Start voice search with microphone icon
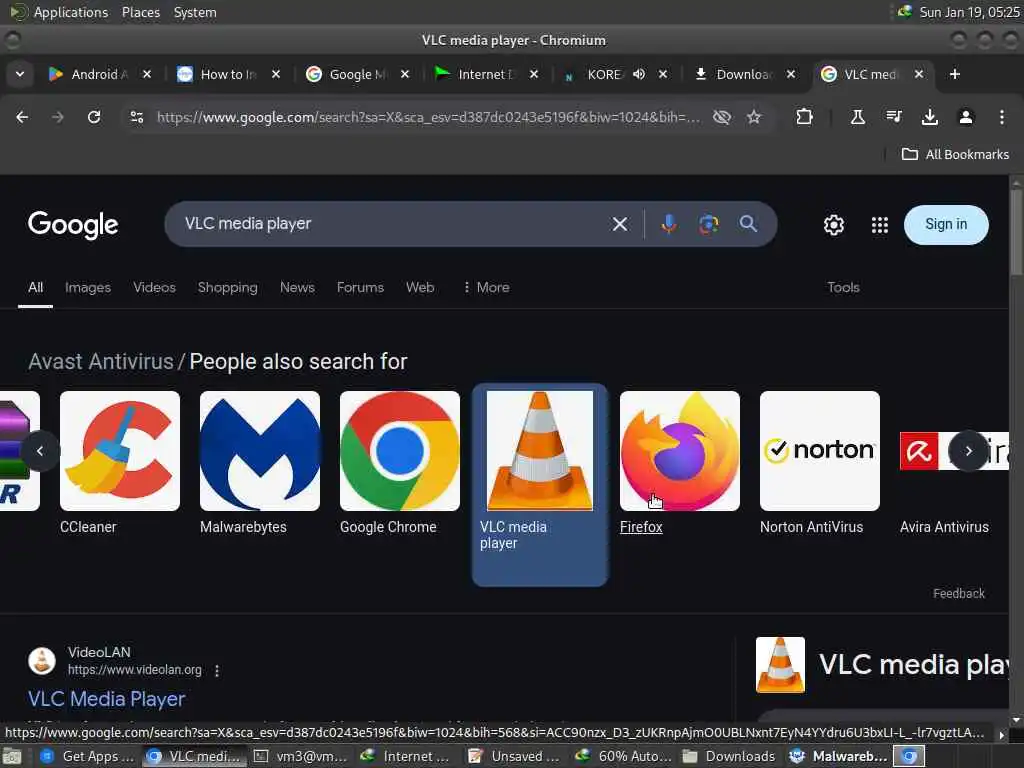This screenshot has width=1024, height=768. coord(668,224)
